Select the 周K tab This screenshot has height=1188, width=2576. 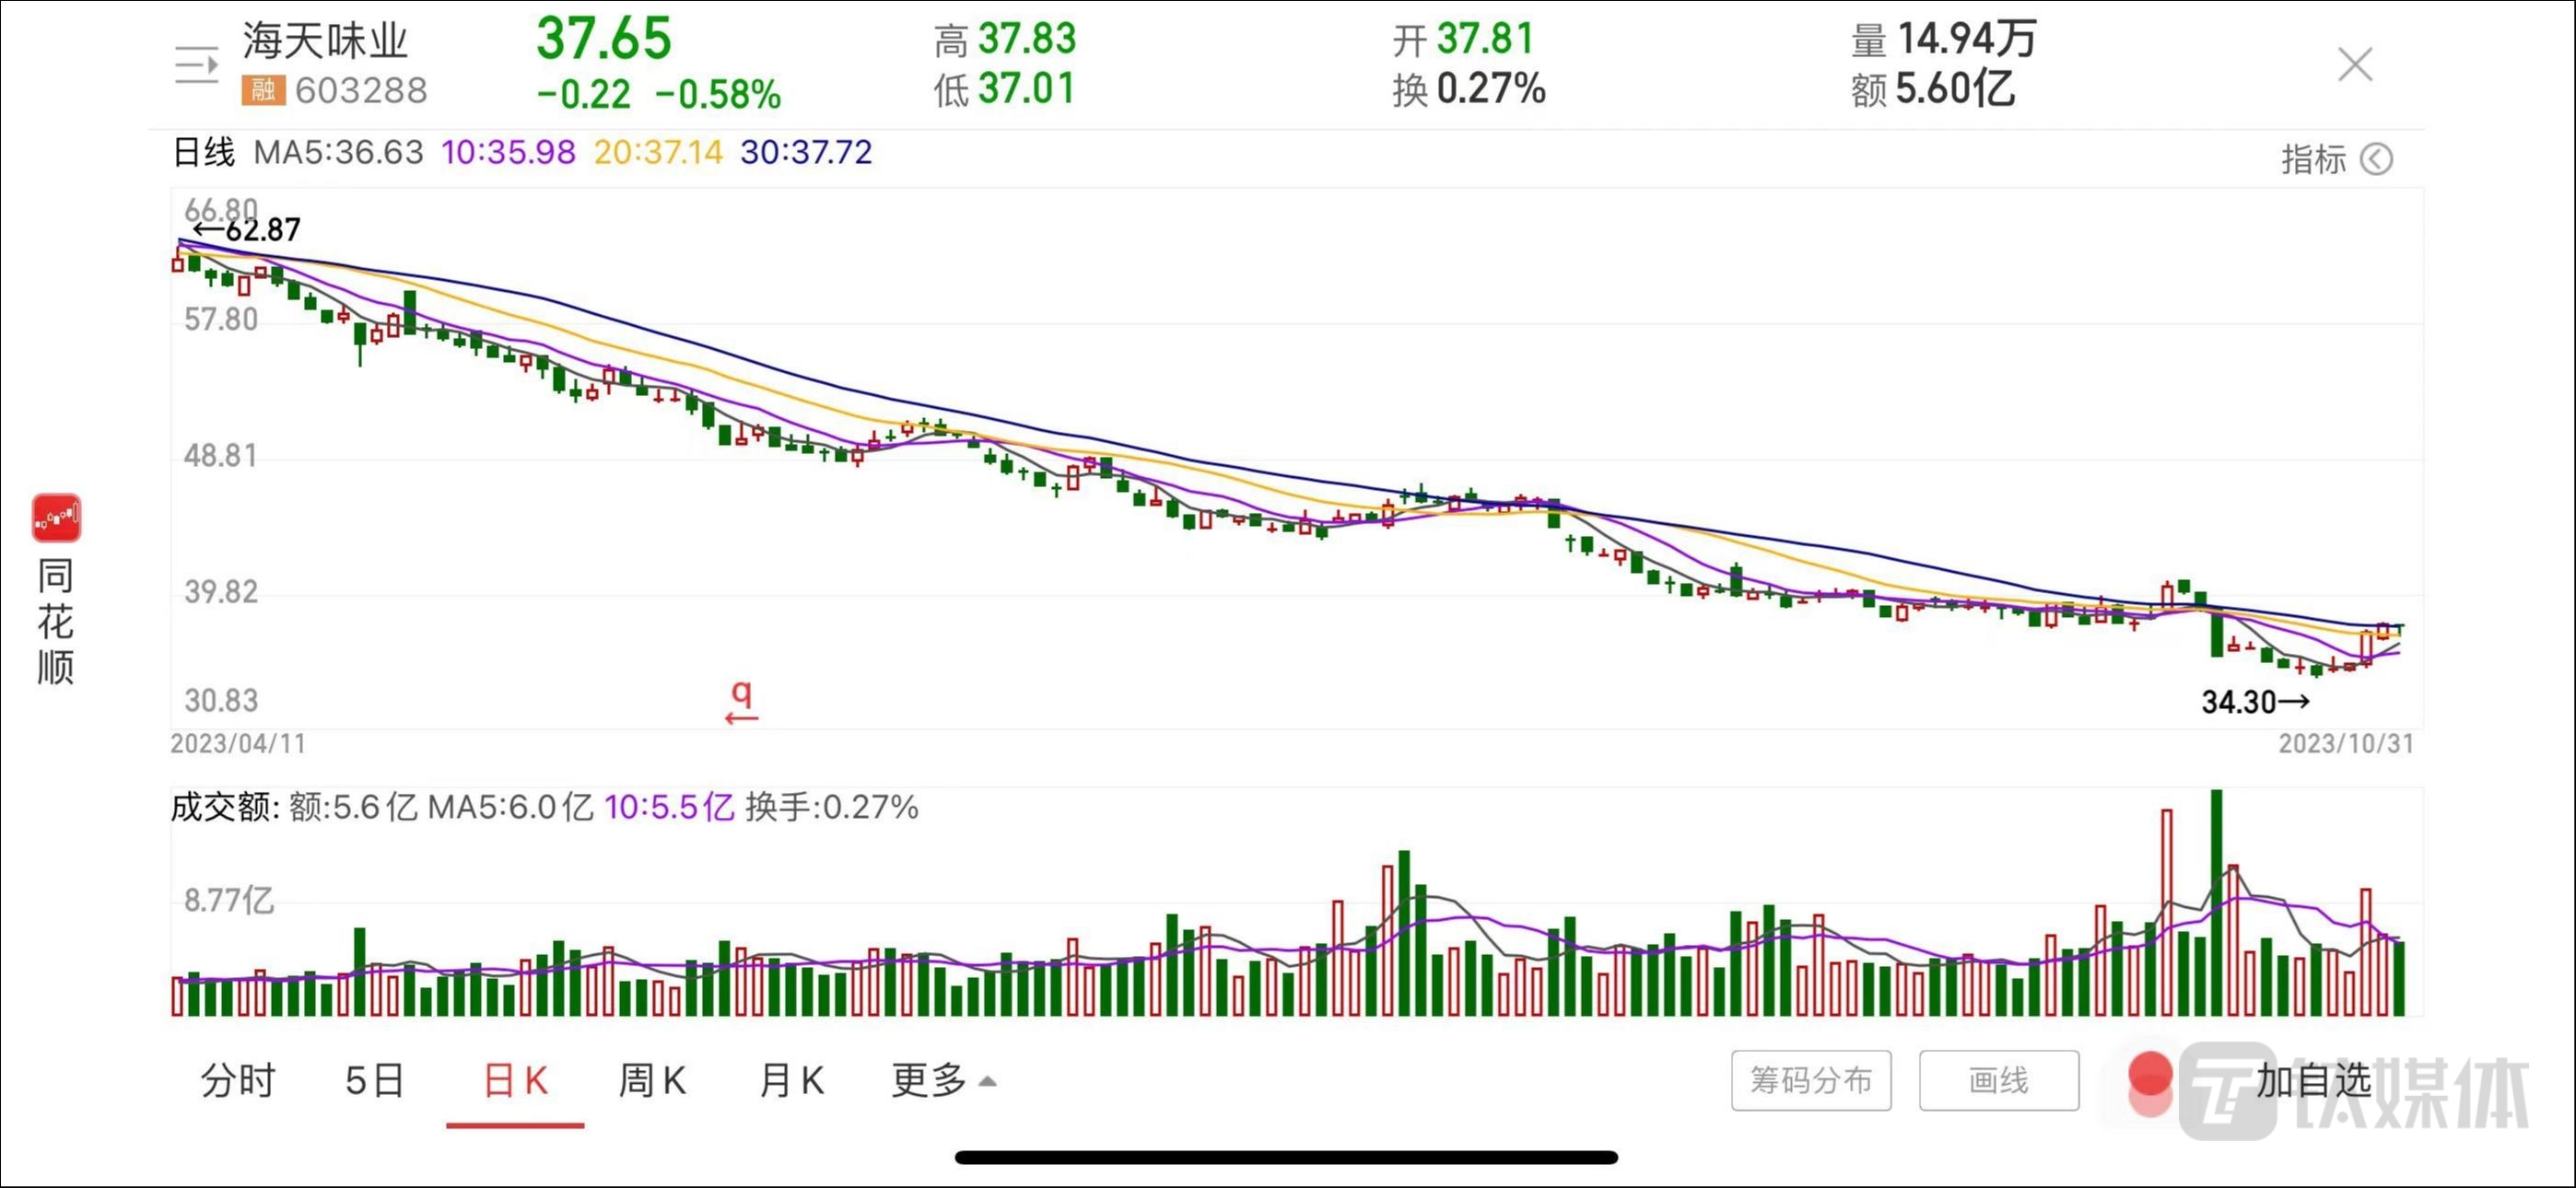(652, 1081)
